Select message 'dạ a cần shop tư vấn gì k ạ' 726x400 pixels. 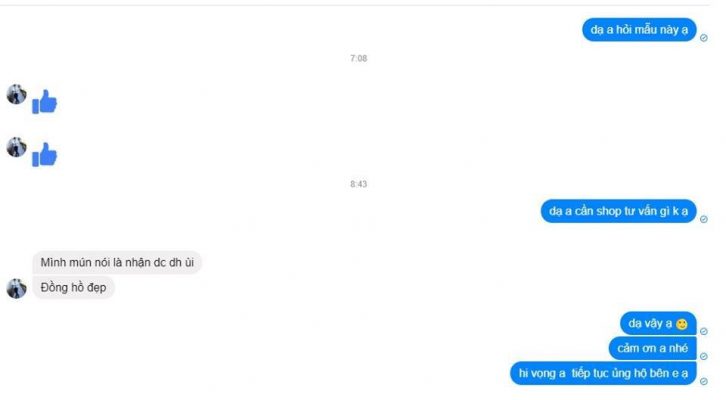pyautogui.click(x=619, y=211)
